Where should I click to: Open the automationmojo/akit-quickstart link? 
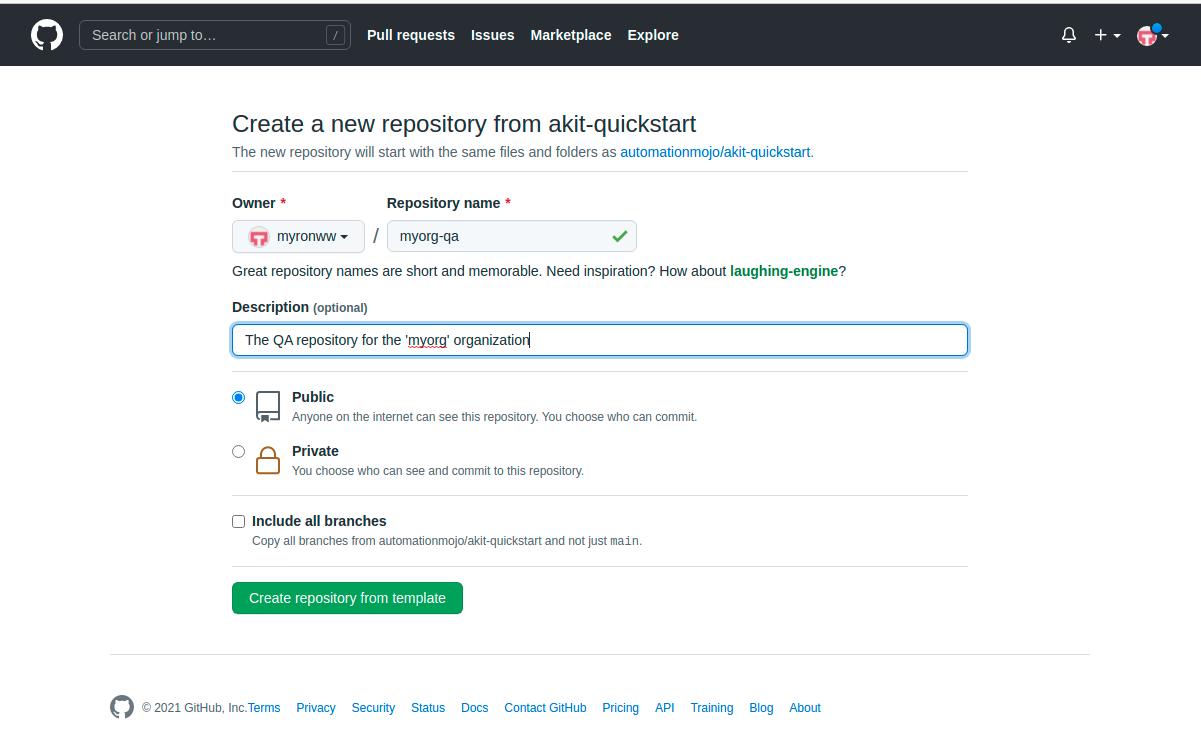715,152
